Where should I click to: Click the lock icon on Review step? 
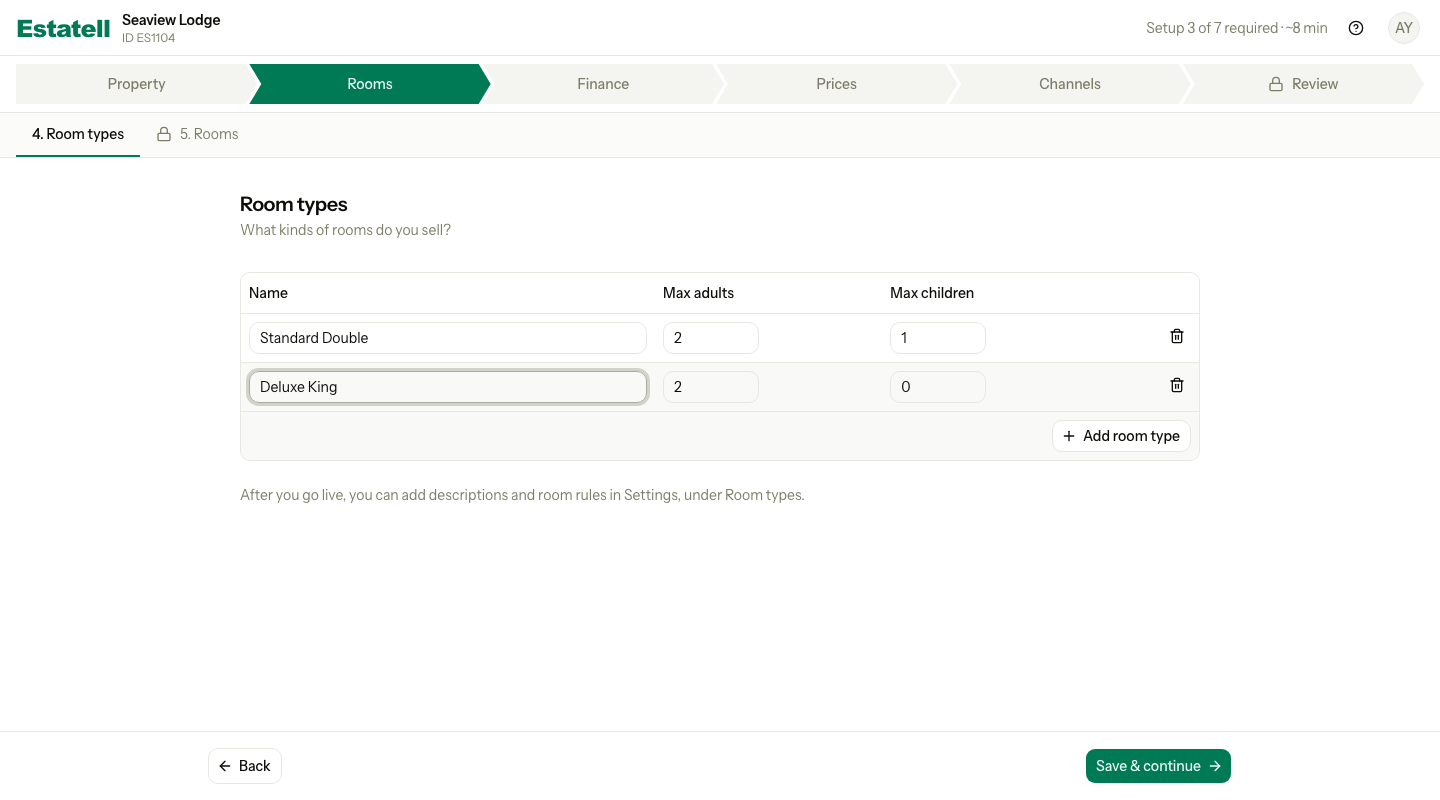(x=1276, y=84)
